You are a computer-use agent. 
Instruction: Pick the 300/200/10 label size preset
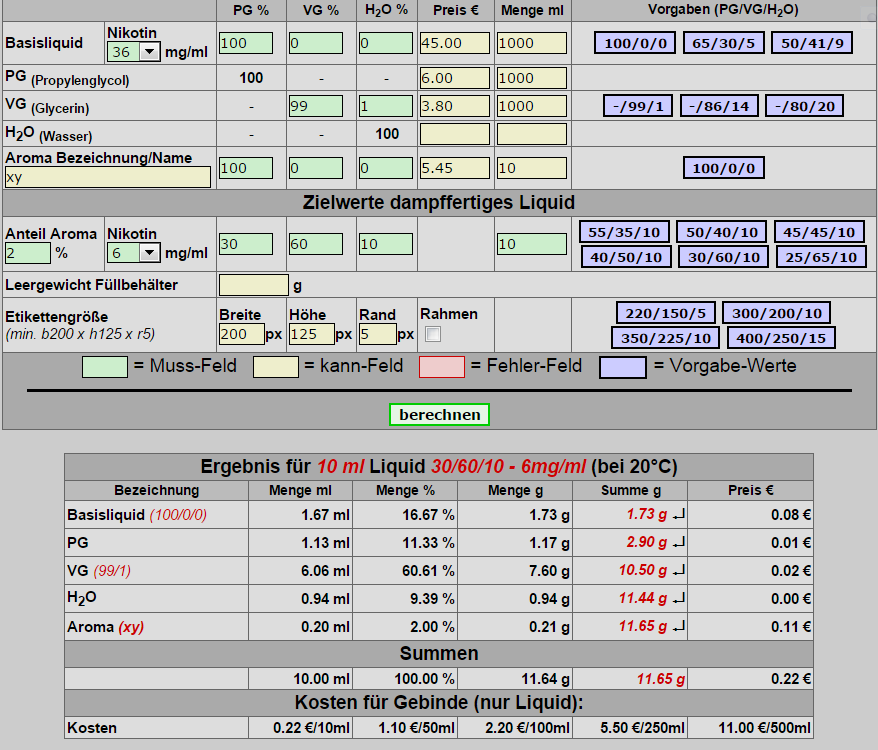[x=776, y=313]
